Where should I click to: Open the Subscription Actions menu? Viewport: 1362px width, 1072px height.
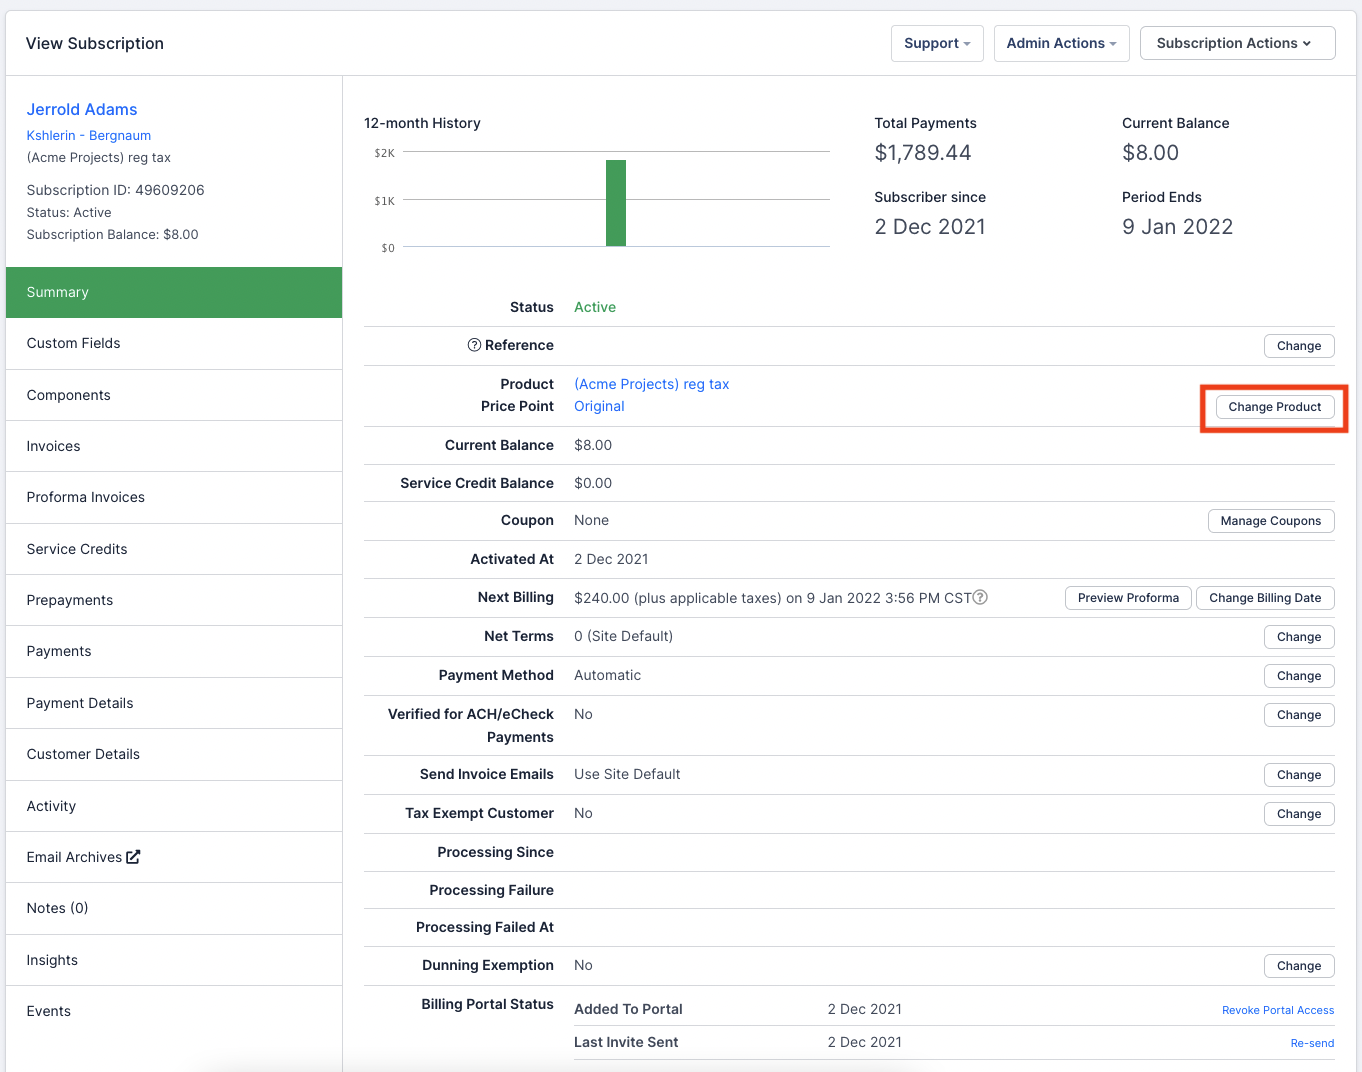click(1236, 43)
